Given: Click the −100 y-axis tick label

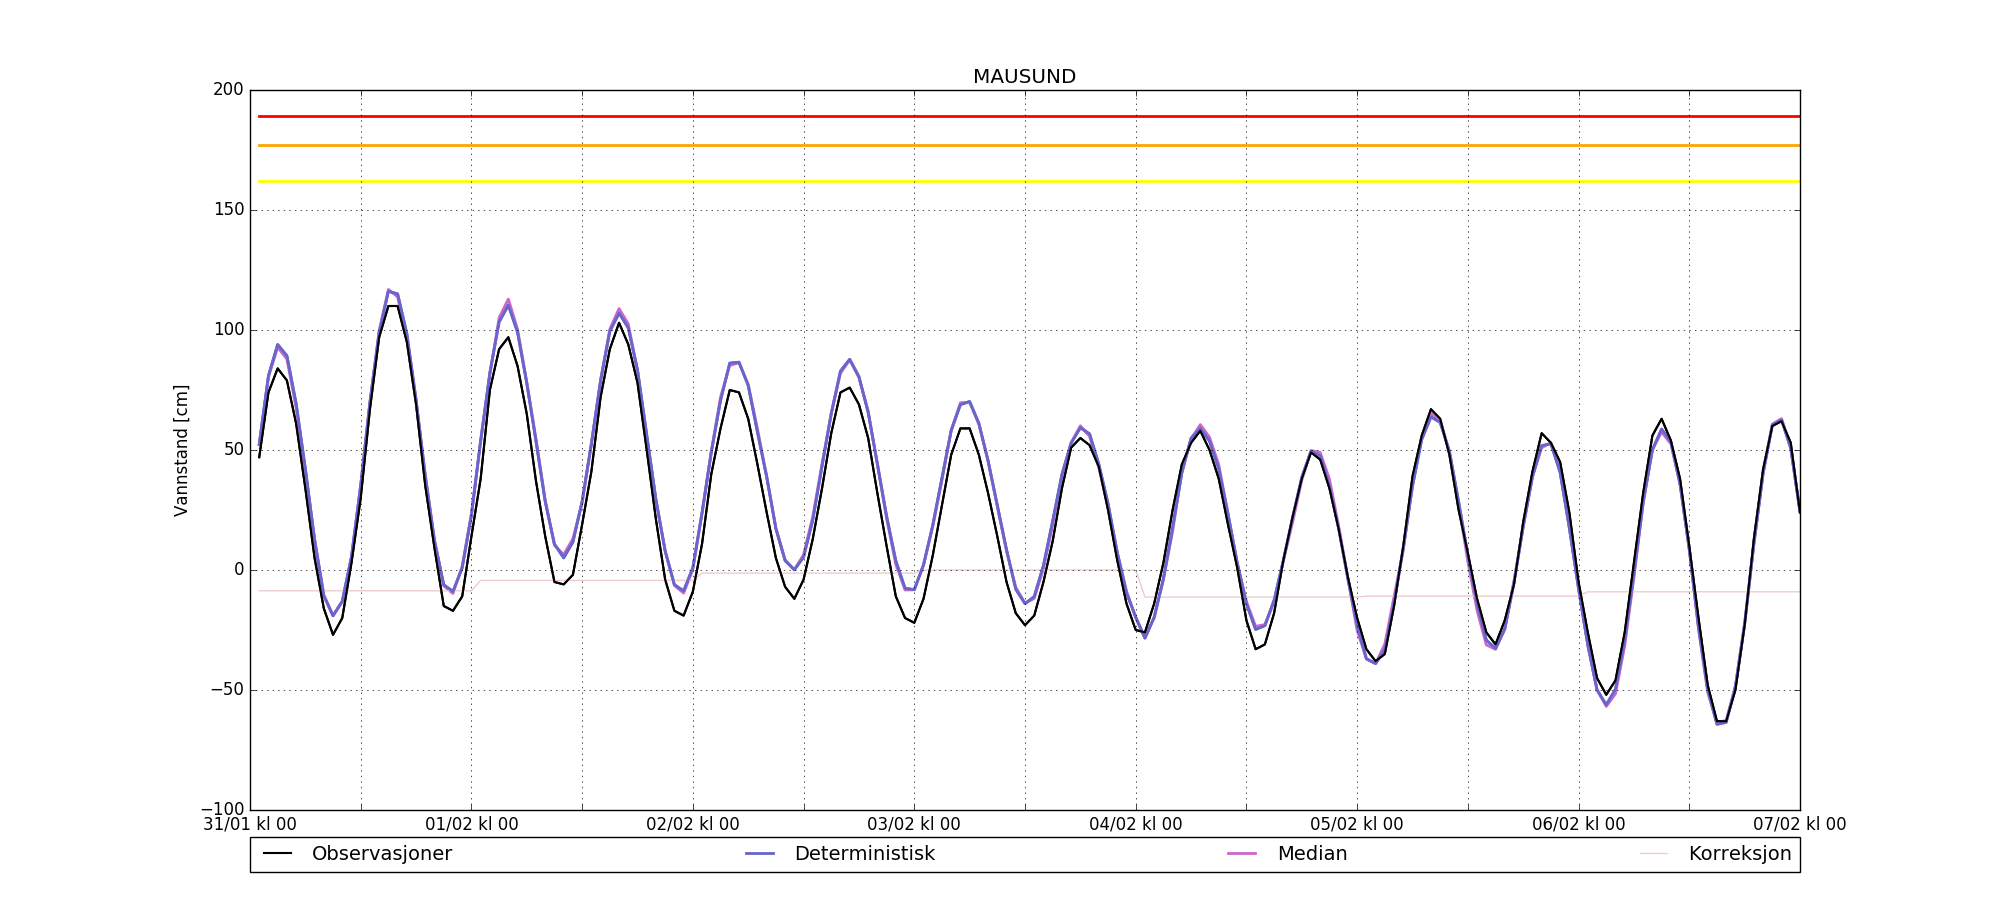Looking at the screenshot, I should point(222,809).
